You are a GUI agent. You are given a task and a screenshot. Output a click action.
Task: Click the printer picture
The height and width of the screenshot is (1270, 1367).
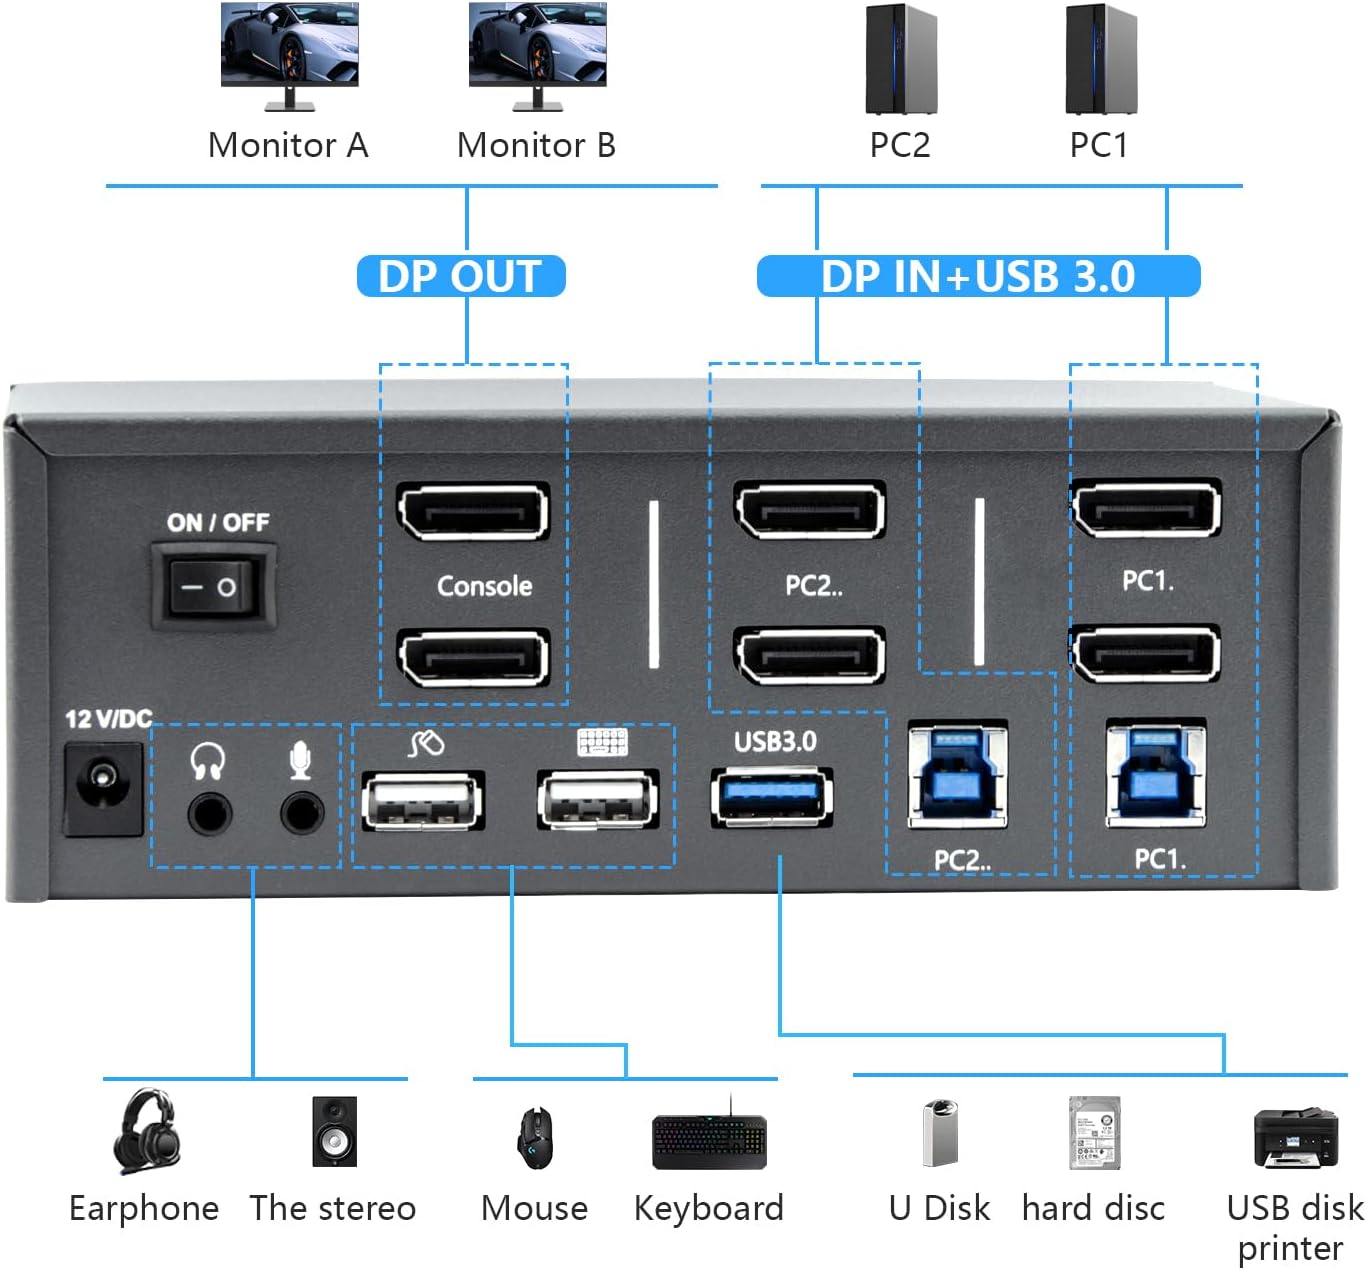pos(1295,1137)
